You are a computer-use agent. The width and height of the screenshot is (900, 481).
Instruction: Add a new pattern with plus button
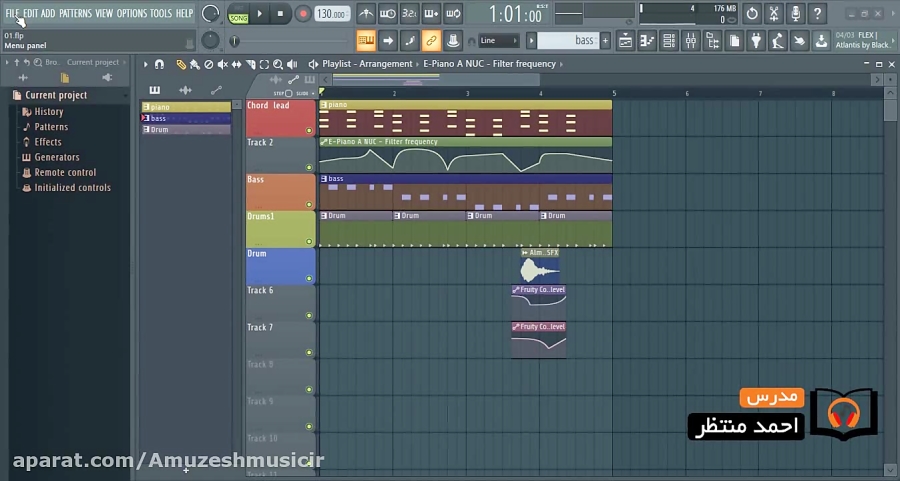click(x=605, y=41)
